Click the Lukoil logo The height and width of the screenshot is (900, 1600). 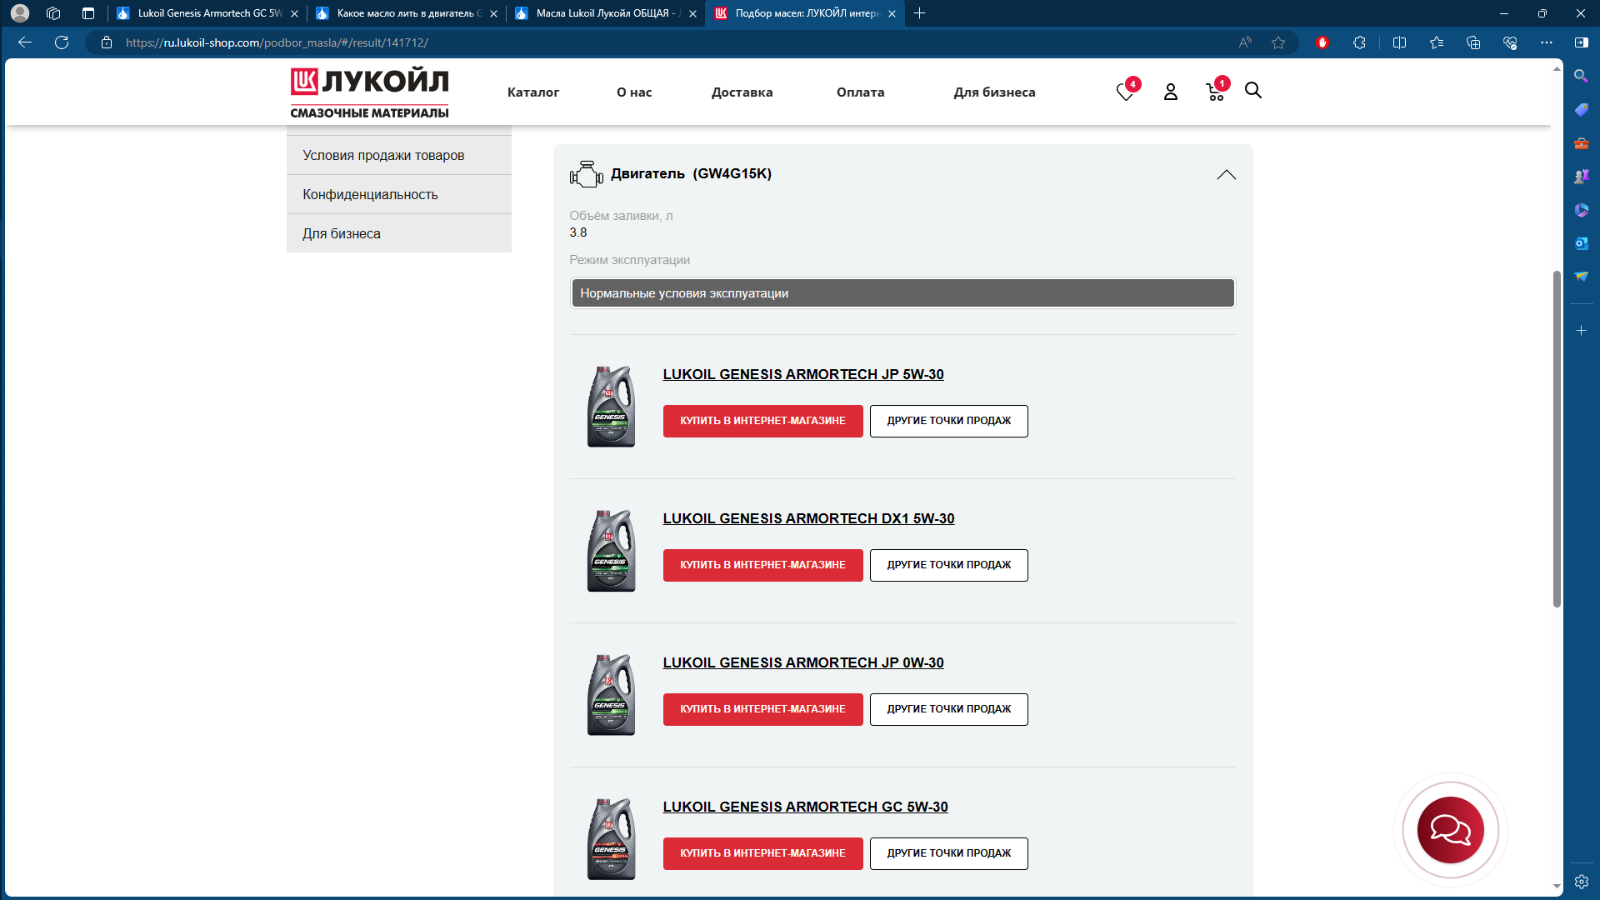369,93
